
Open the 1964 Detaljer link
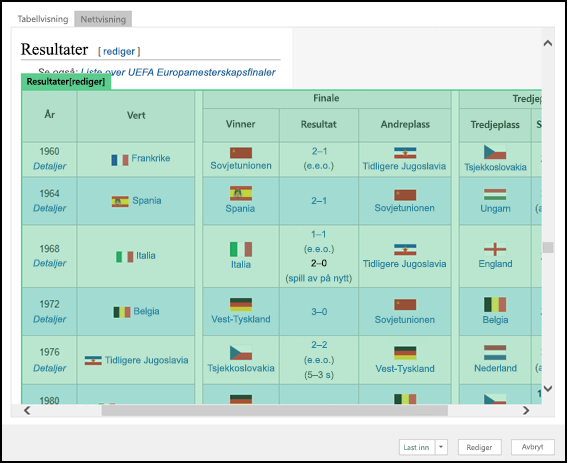pyautogui.click(x=50, y=208)
